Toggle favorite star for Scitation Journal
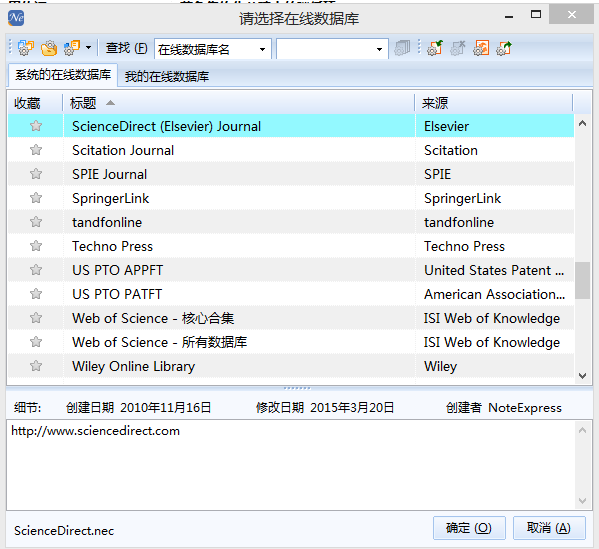599x549 pixels. tap(36, 150)
